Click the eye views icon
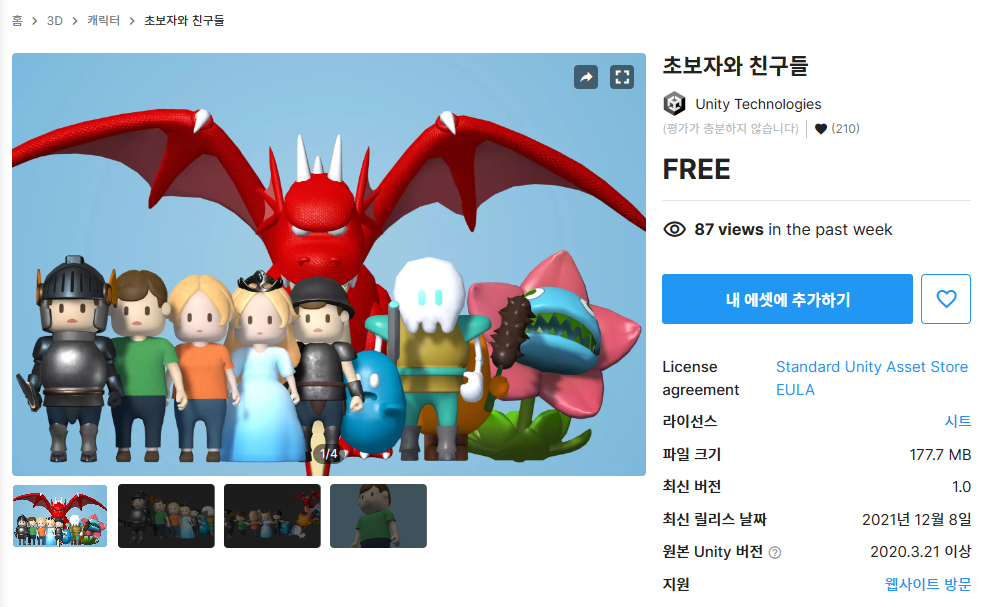The height and width of the screenshot is (607, 988). [x=674, y=229]
